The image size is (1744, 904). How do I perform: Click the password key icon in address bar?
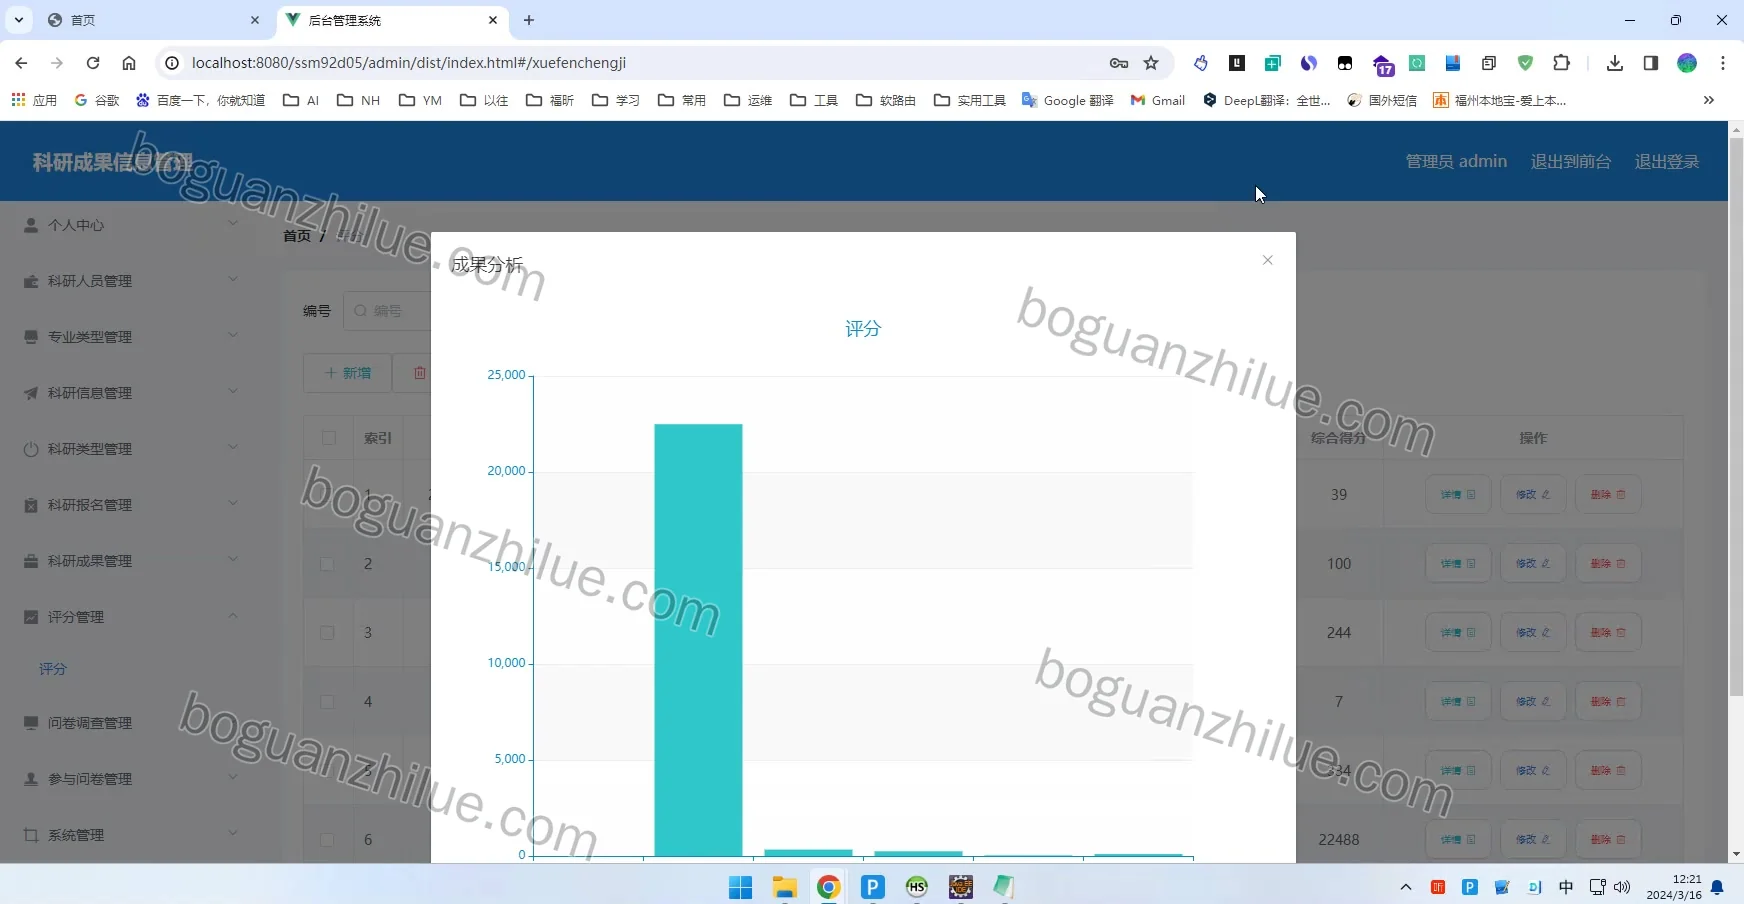click(1119, 63)
